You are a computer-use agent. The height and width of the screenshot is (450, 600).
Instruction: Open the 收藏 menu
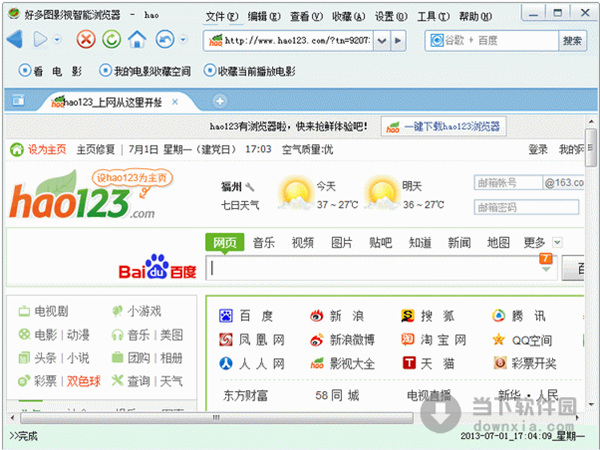click(x=348, y=16)
